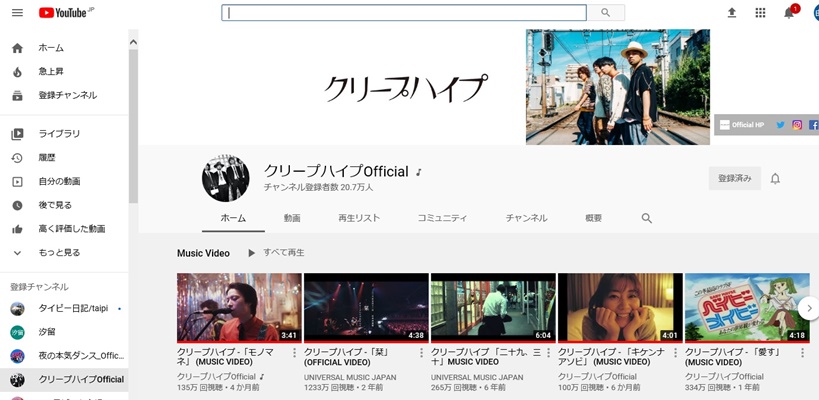Image resolution: width=819 pixels, height=400 pixels.
Task: Show next videos with carousel arrow
Action: pos(809,309)
